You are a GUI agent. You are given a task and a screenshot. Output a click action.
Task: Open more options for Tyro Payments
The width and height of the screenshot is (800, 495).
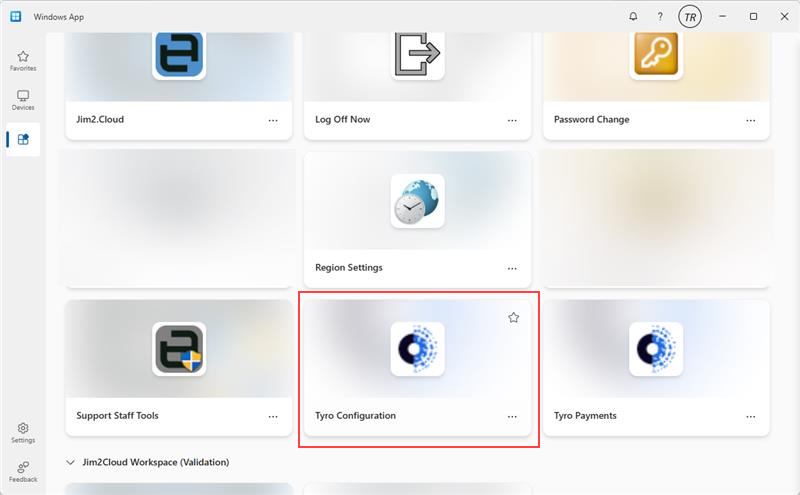click(751, 416)
